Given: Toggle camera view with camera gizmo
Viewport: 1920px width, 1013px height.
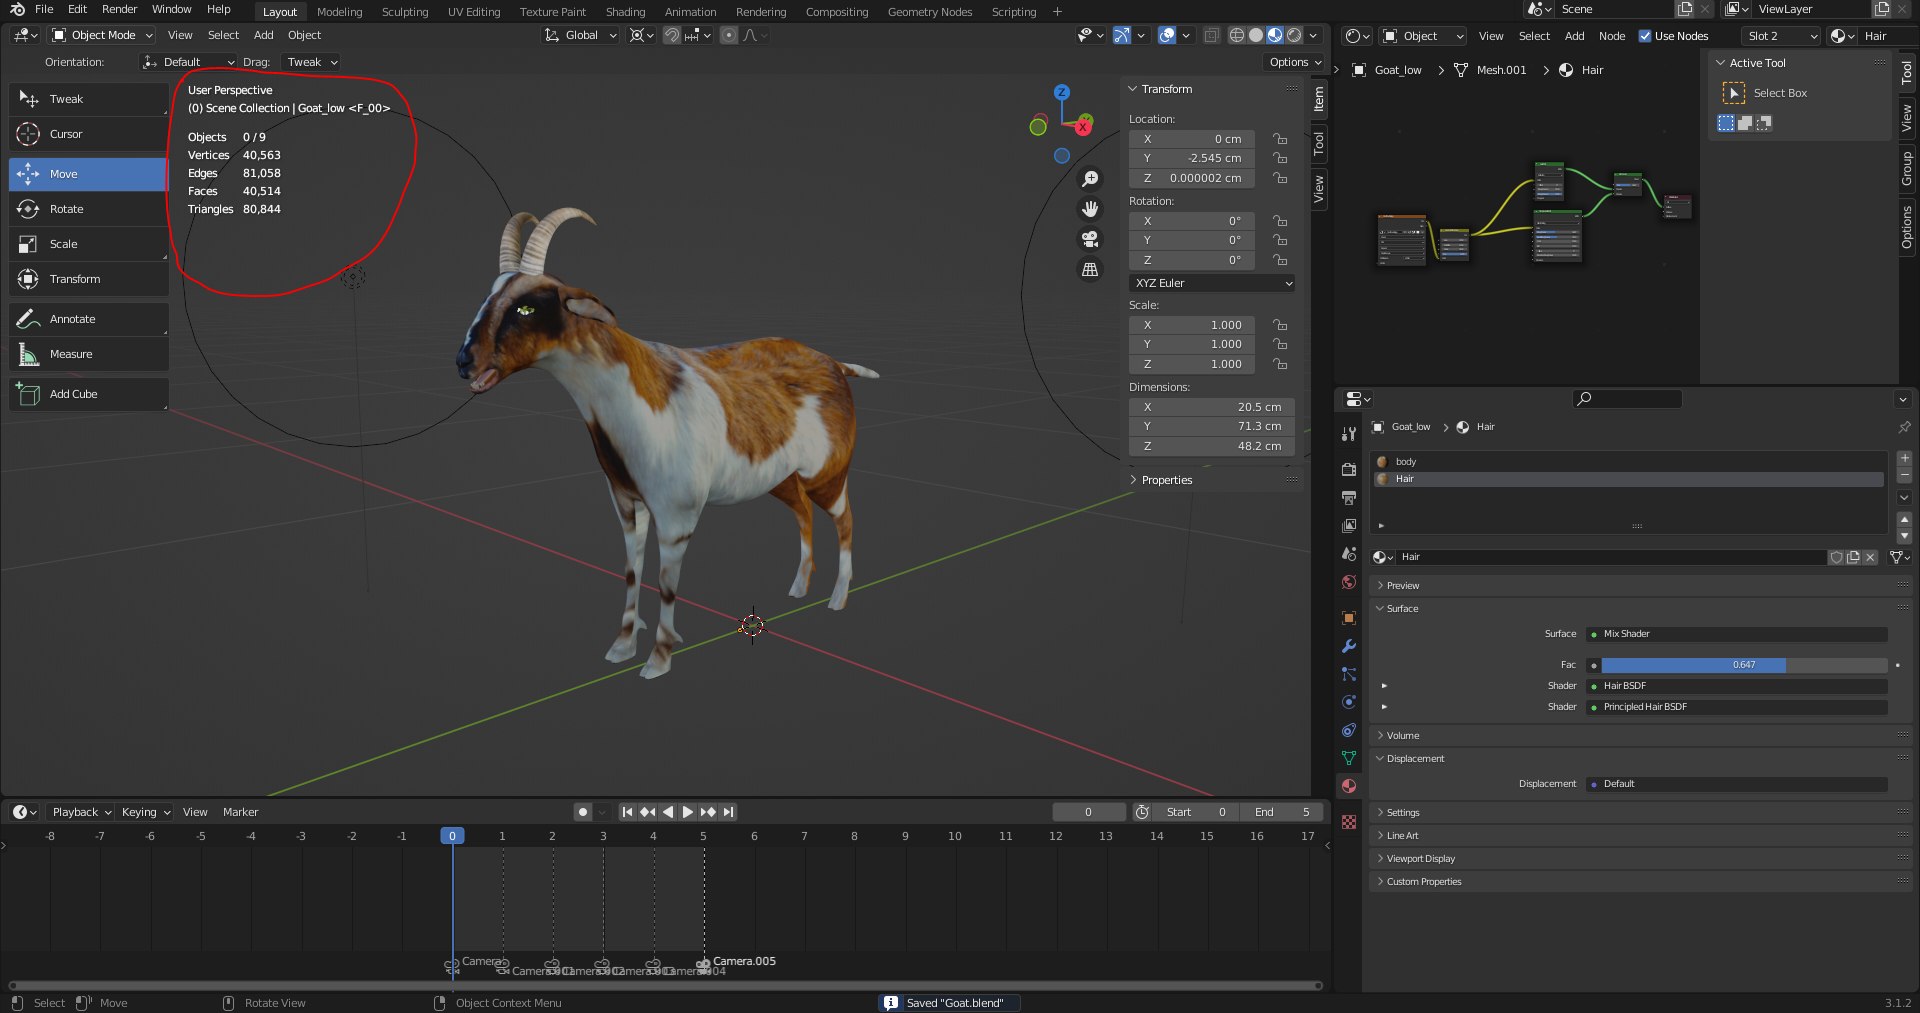Looking at the screenshot, I should pyautogui.click(x=1090, y=239).
